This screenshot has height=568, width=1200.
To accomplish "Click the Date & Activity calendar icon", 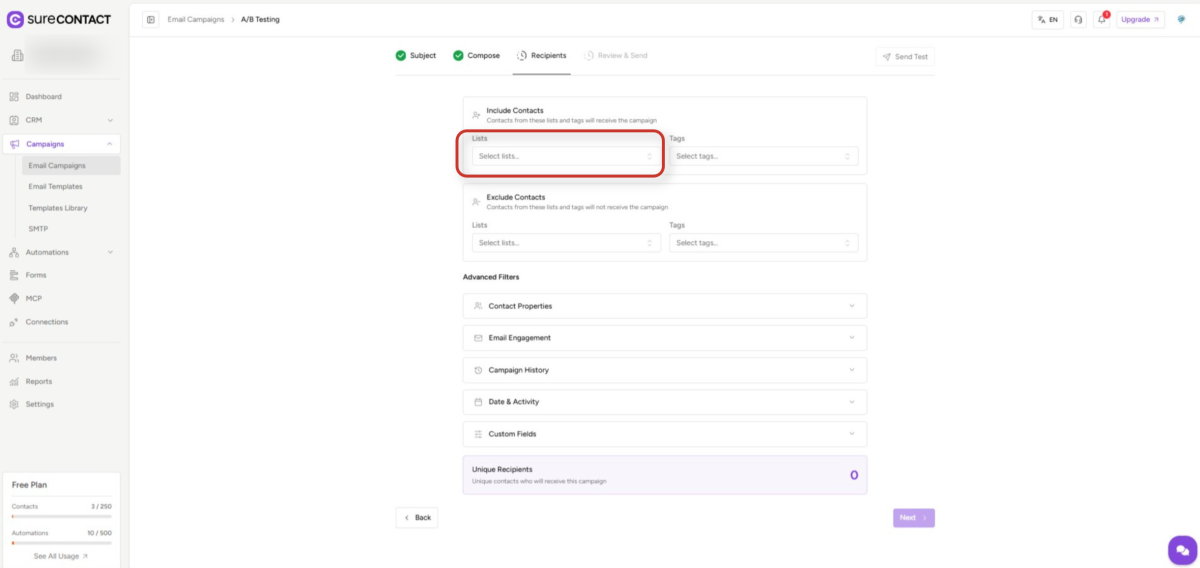I will coord(478,402).
